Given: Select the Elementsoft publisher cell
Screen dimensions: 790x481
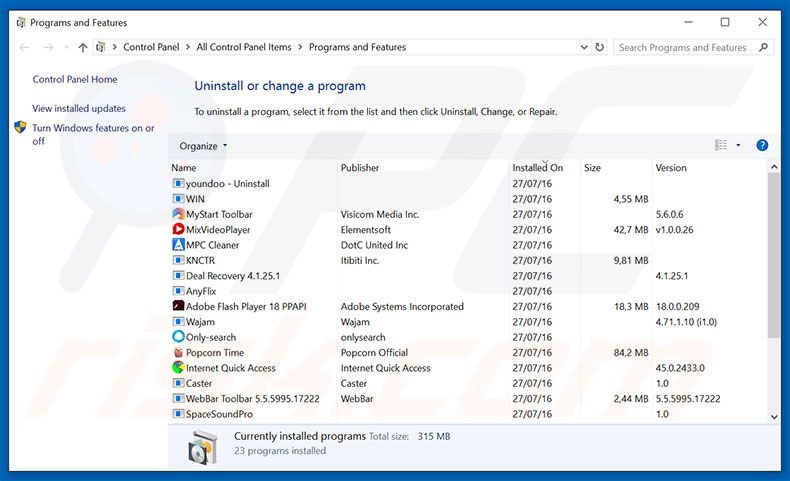Looking at the screenshot, I should pos(366,230).
